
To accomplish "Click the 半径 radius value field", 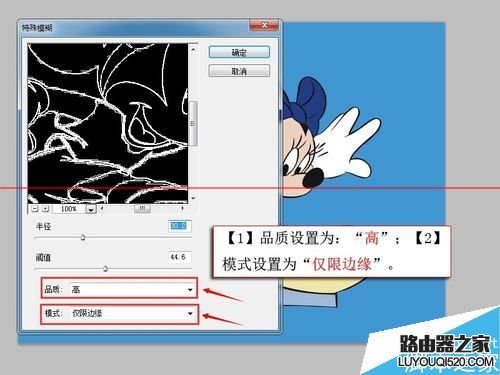I will [180, 226].
